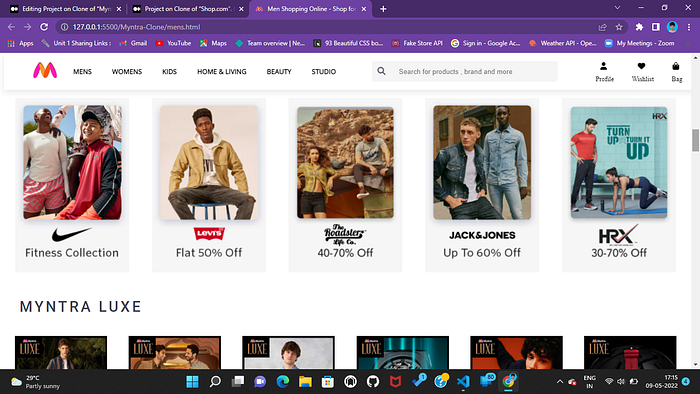Expand the tab search dropdown
The image size is (700, 394).
click(x=617, y=8)
